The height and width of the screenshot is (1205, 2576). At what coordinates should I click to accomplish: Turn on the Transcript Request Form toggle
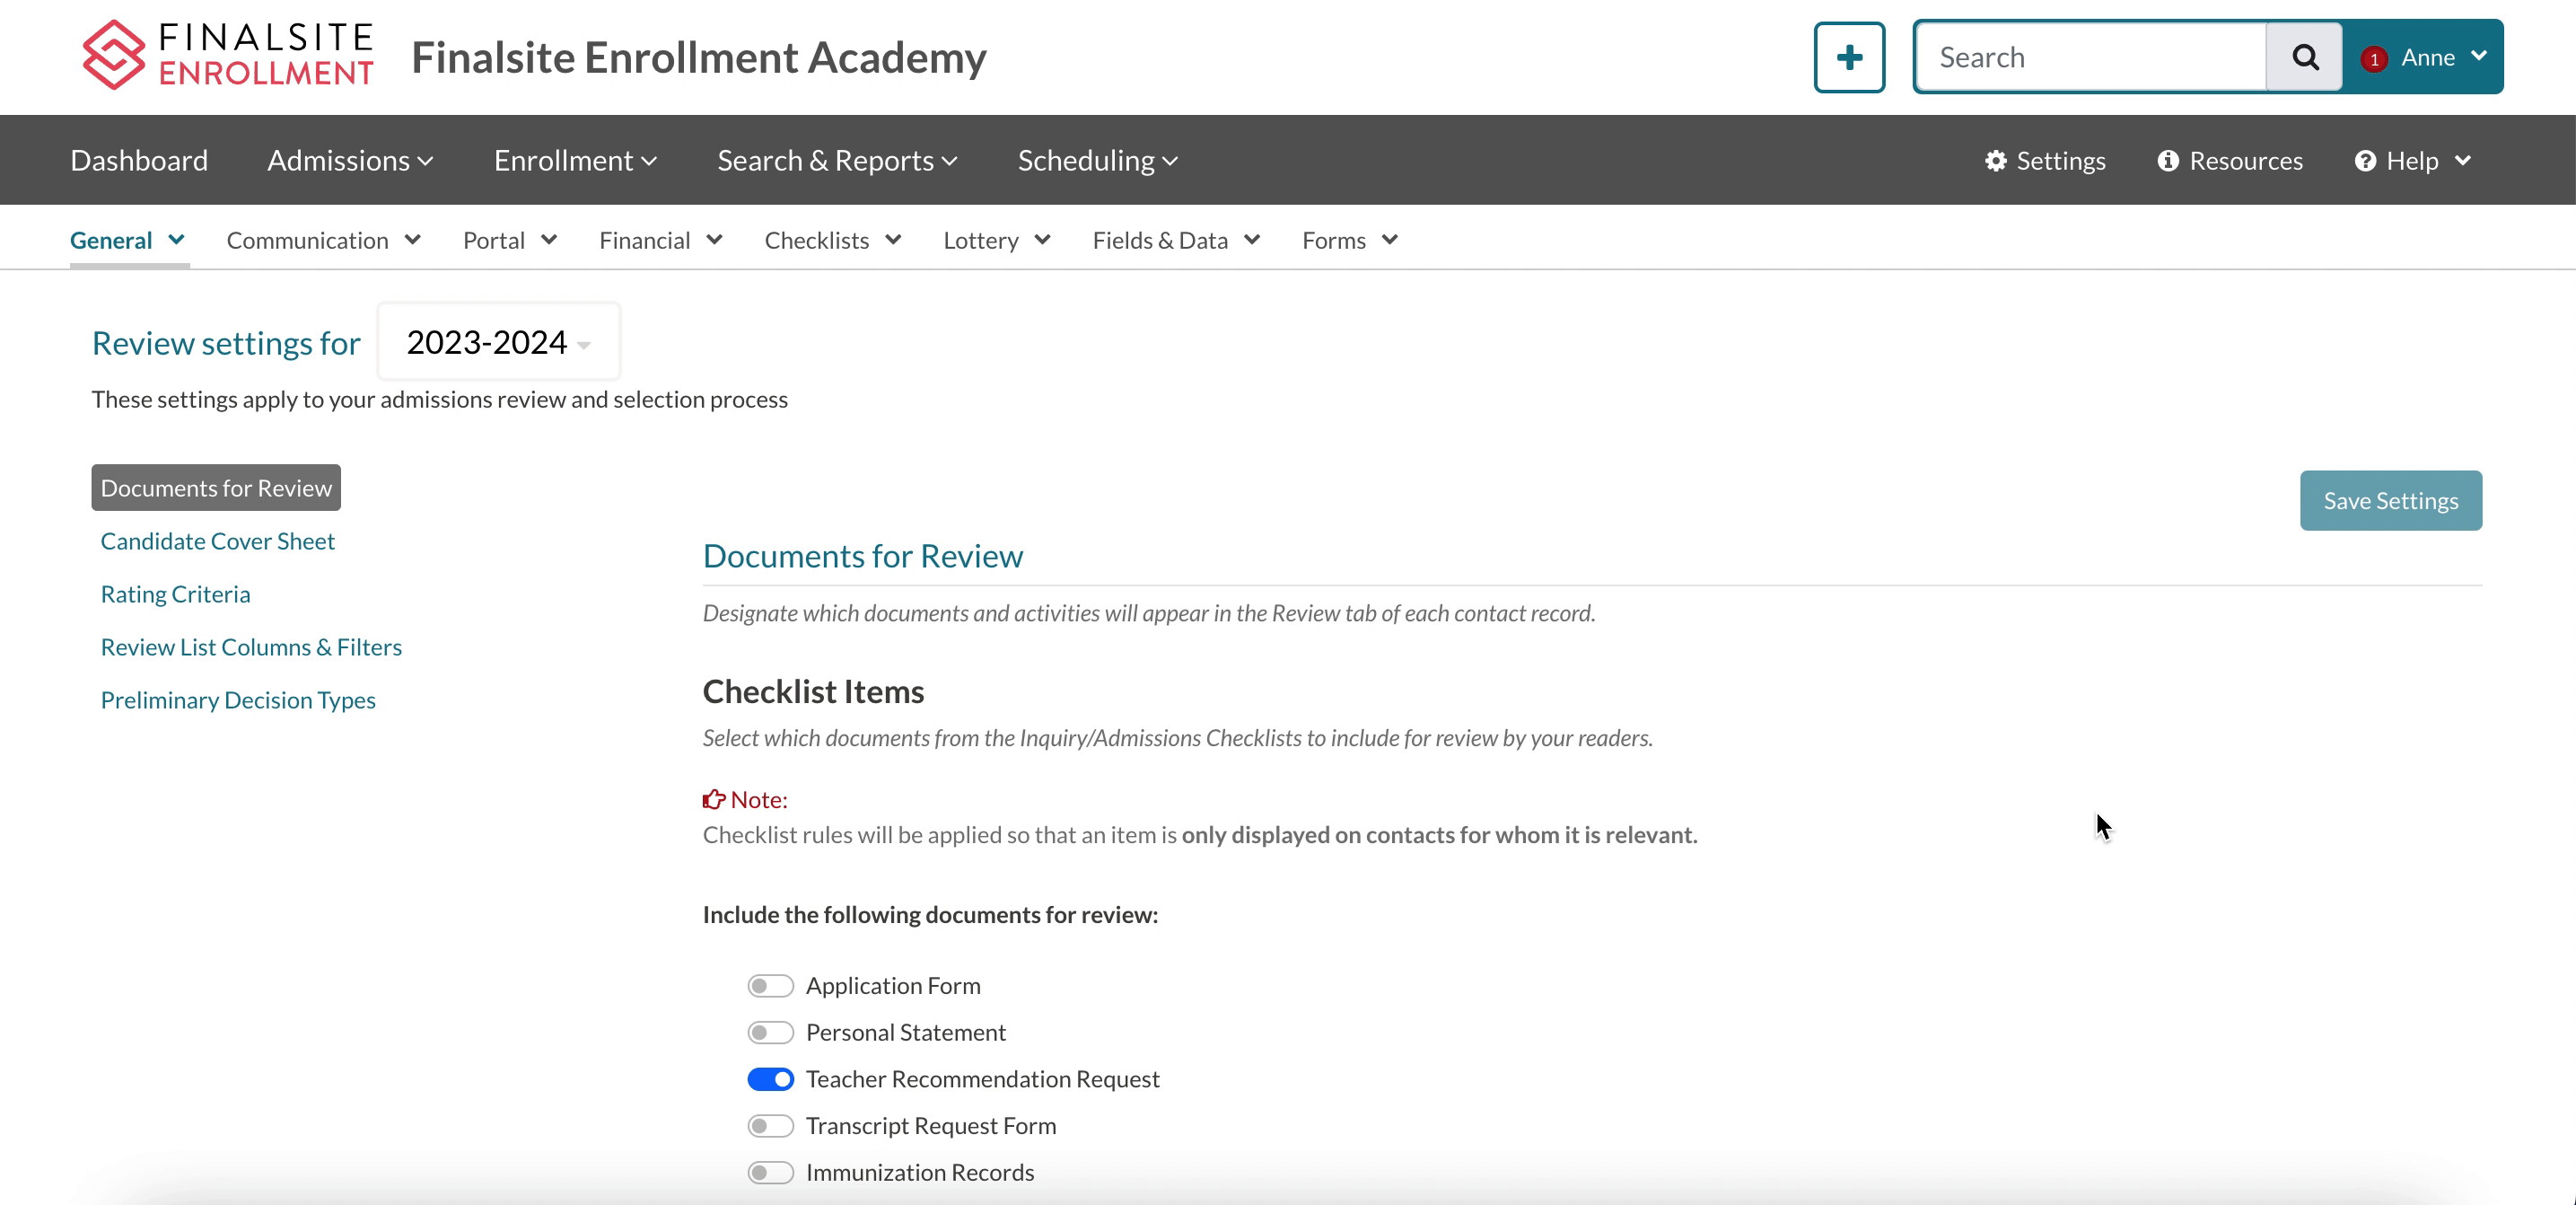770,1126
